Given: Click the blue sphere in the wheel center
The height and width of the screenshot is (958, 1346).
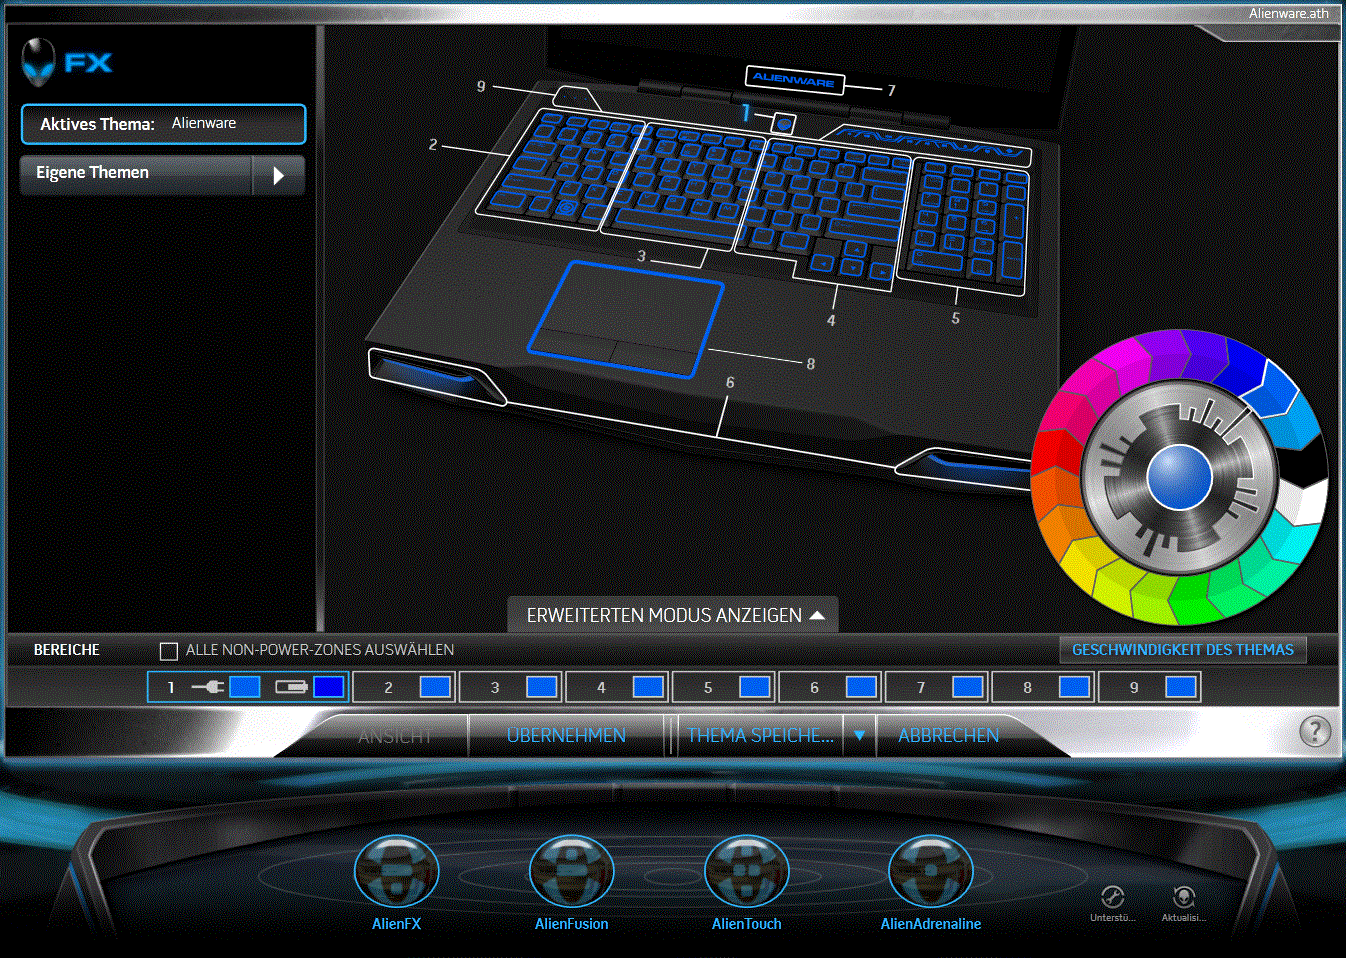Looking at the screenshot, I should point(1180,478).
